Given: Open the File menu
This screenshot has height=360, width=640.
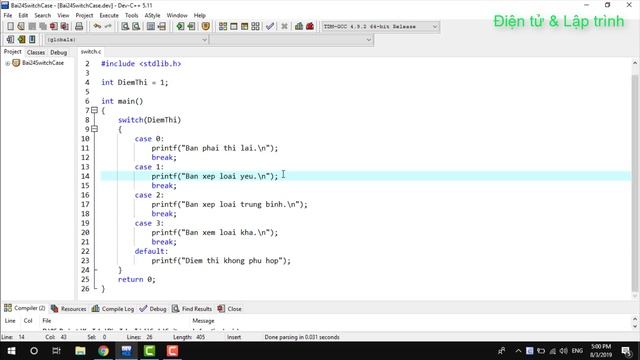Looking at the screenshot, I should pyautogui.click(x=8, y=16).
